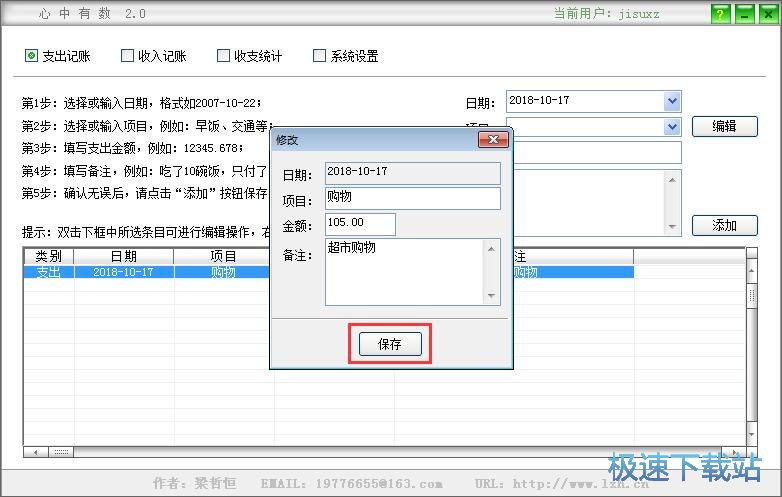Viewport: 782px width, 497px height.
Task: Switch to 收入记账
Action: point(154,56)
